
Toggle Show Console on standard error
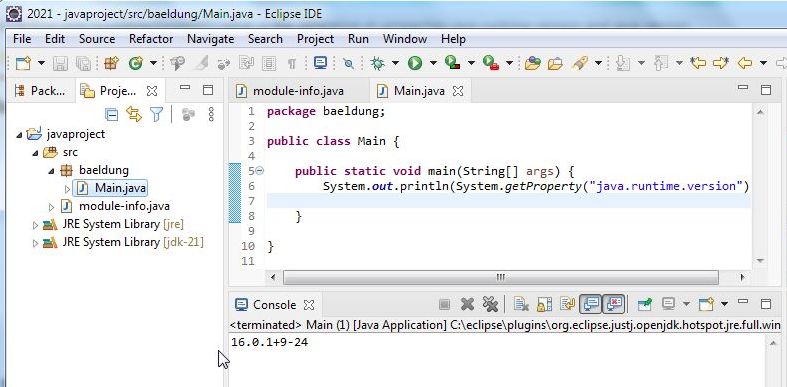(614, 304)
